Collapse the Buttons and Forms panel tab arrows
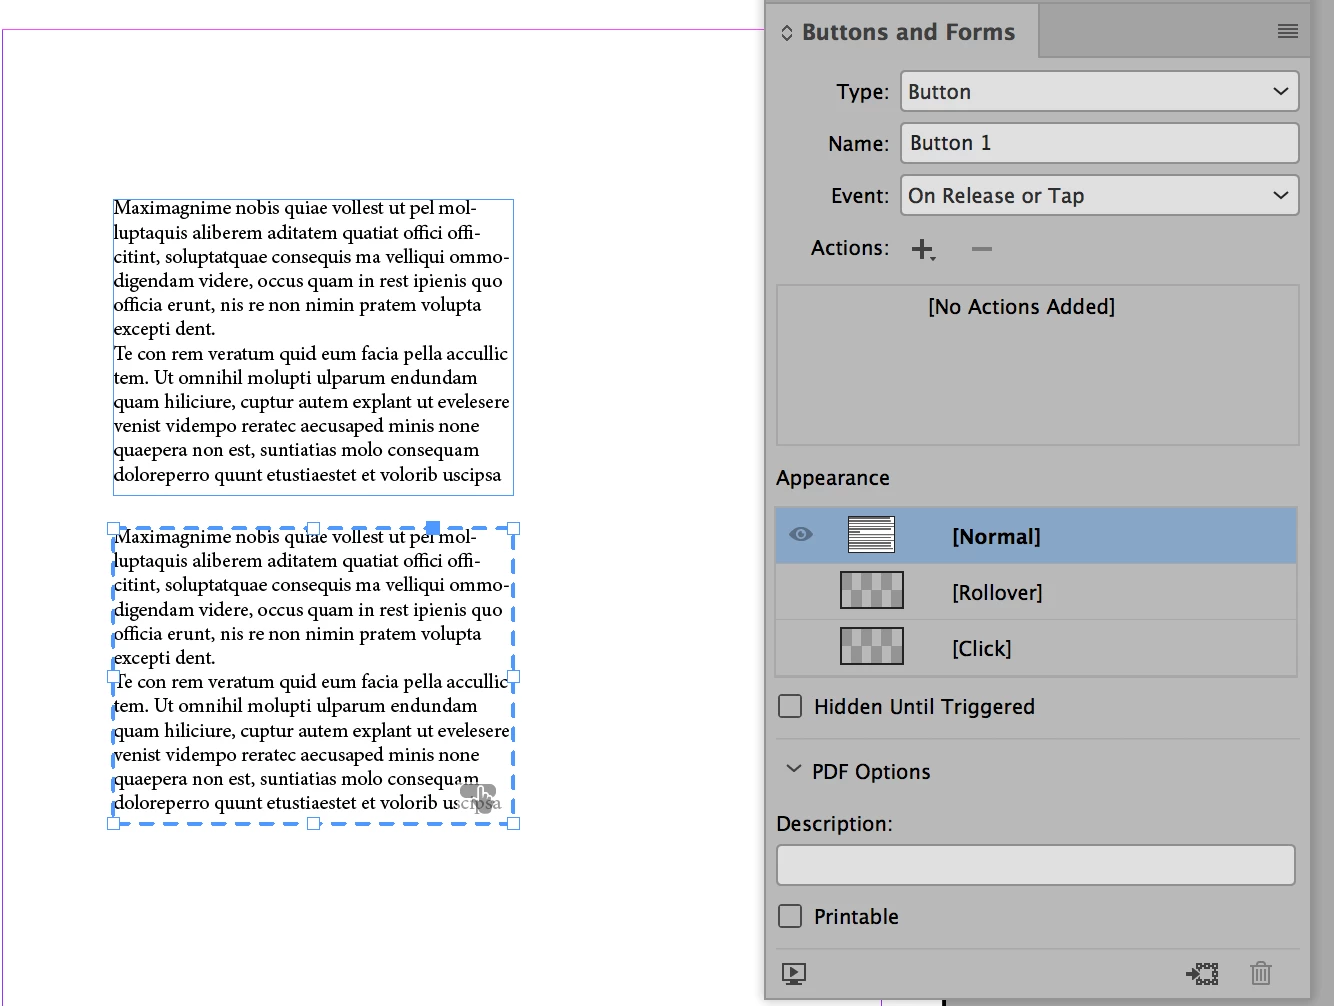1334x1006 pixels. (x=787, y=33)
